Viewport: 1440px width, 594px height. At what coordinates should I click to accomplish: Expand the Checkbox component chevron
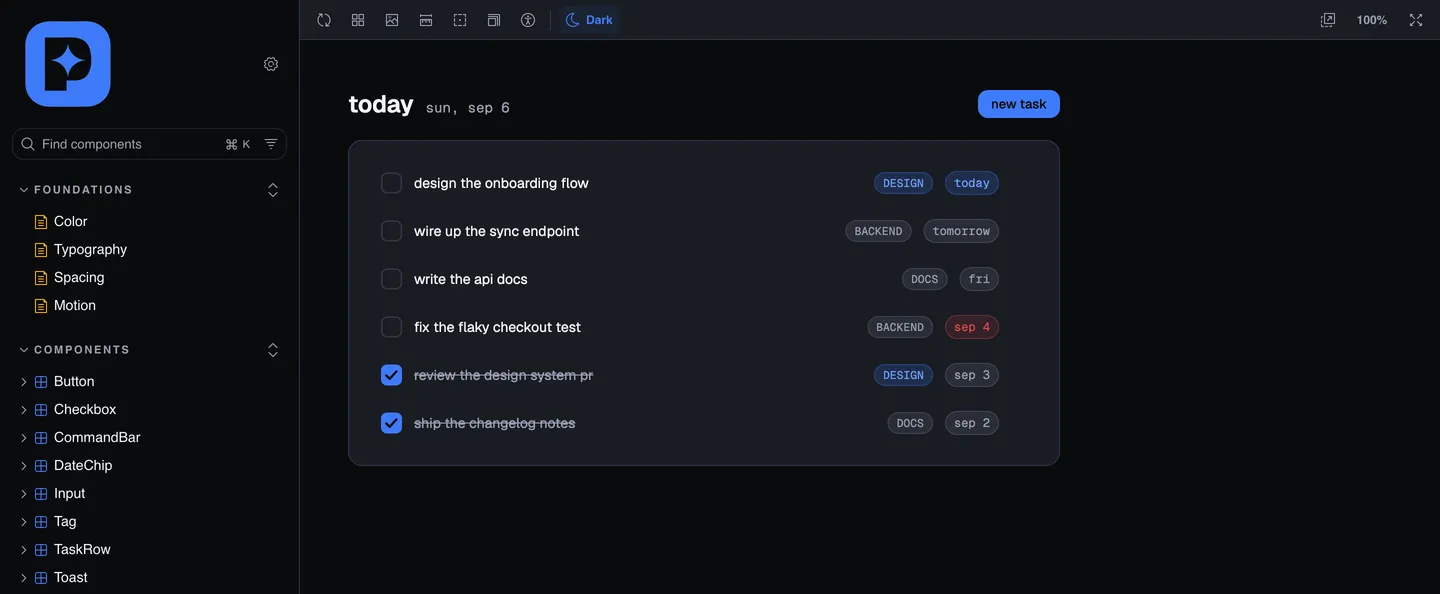click(x=24, y=410)
